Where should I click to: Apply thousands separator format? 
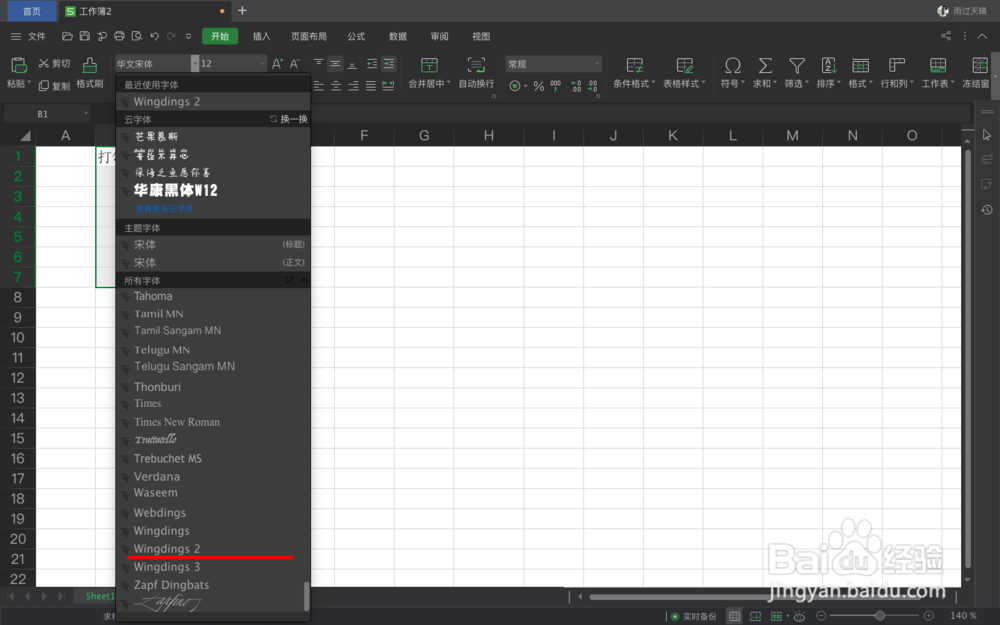point(555,86)
